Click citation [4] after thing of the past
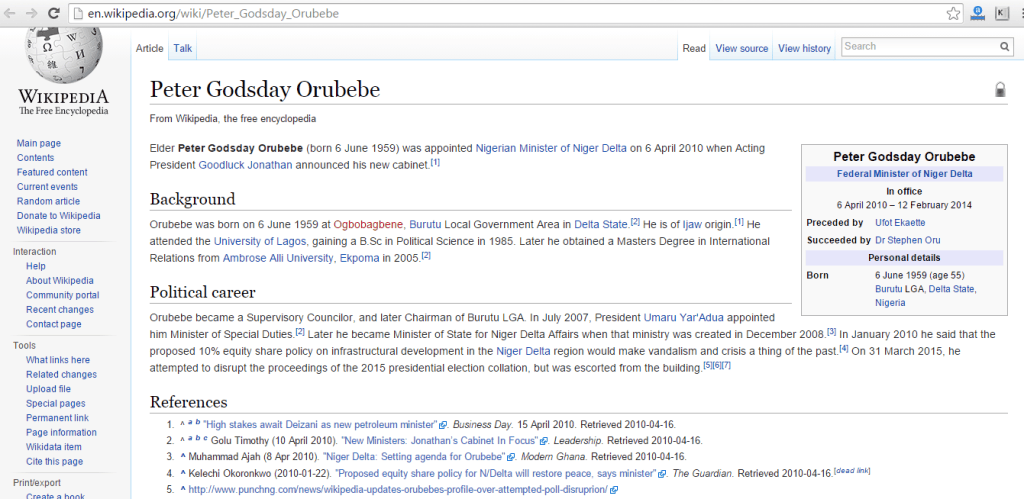The height and width of the screenshot is (499, 1024). click(844, 349)
